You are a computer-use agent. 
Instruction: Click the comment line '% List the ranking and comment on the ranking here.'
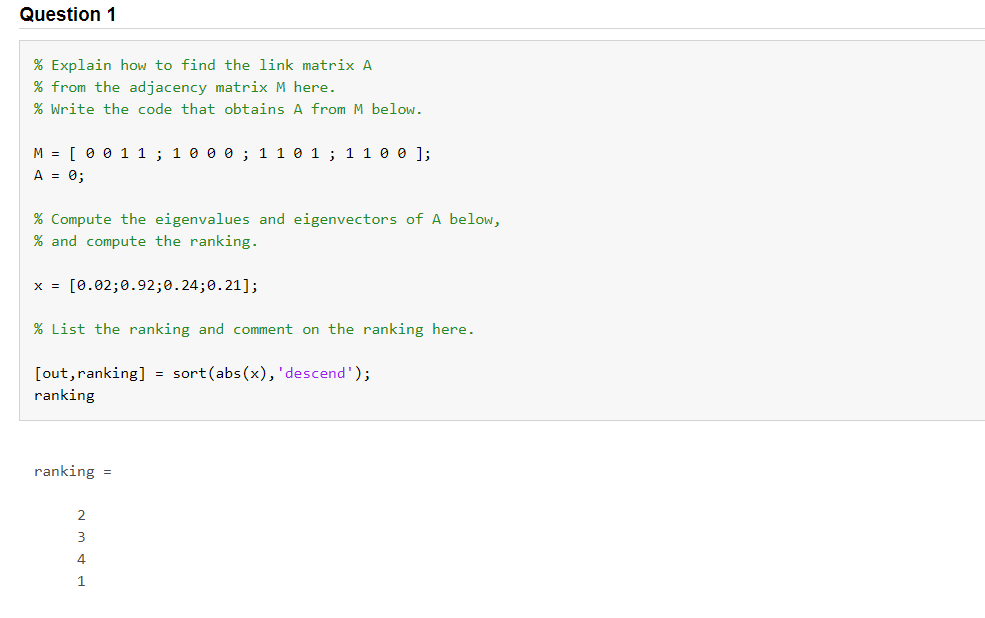tap(254, 329)
